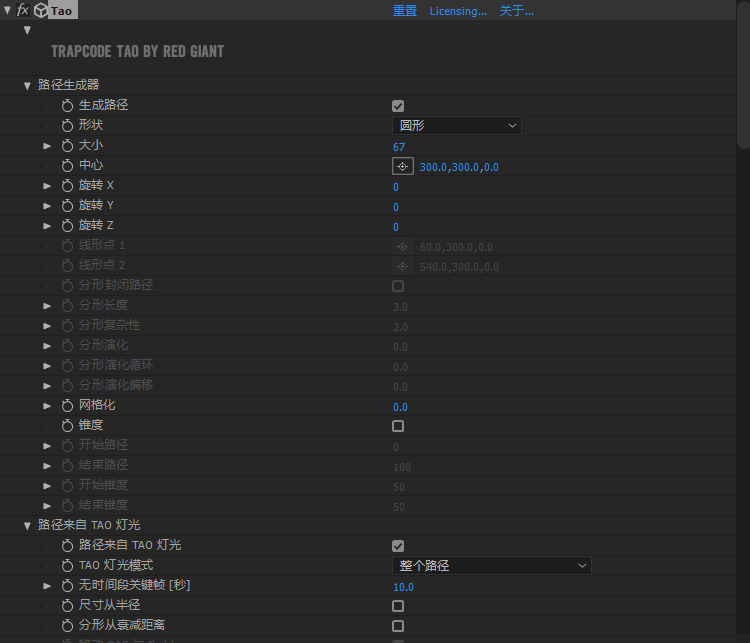Click the 路径生成器 group label
Viewport: 750px width, 643px height.
68,85
